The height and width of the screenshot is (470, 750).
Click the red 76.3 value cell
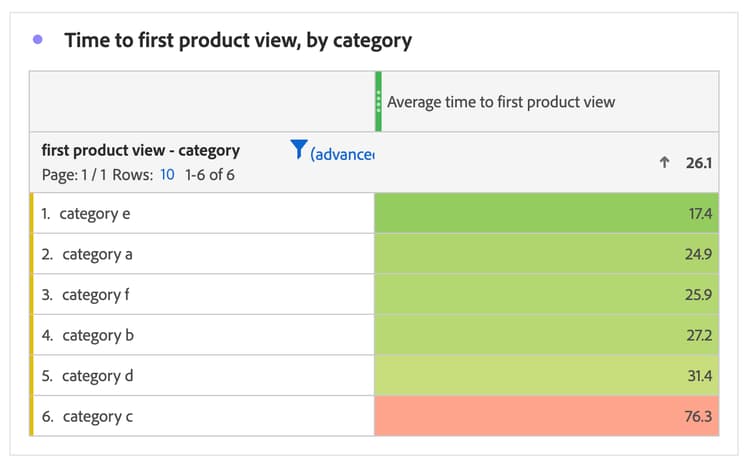(546, 416)
